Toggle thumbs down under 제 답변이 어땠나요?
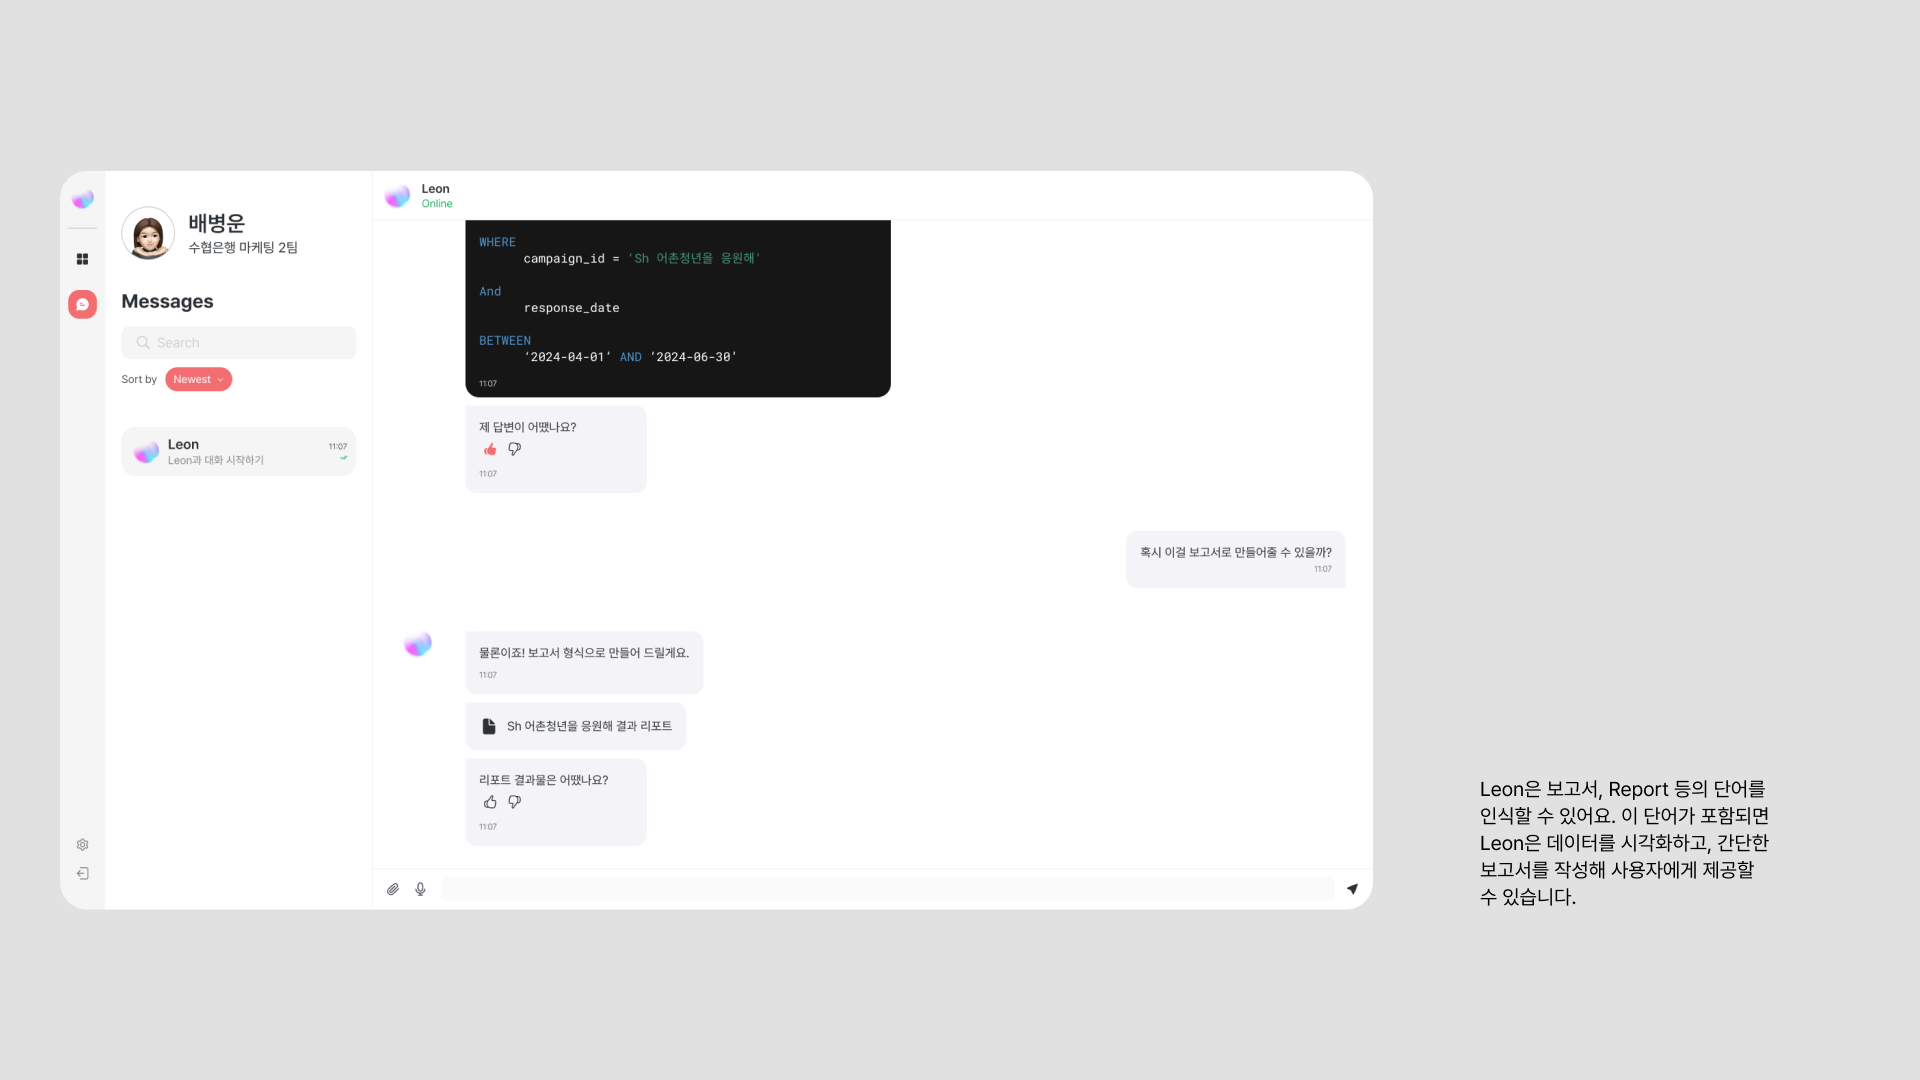The image size is (1920, 1080). (514, 450)
